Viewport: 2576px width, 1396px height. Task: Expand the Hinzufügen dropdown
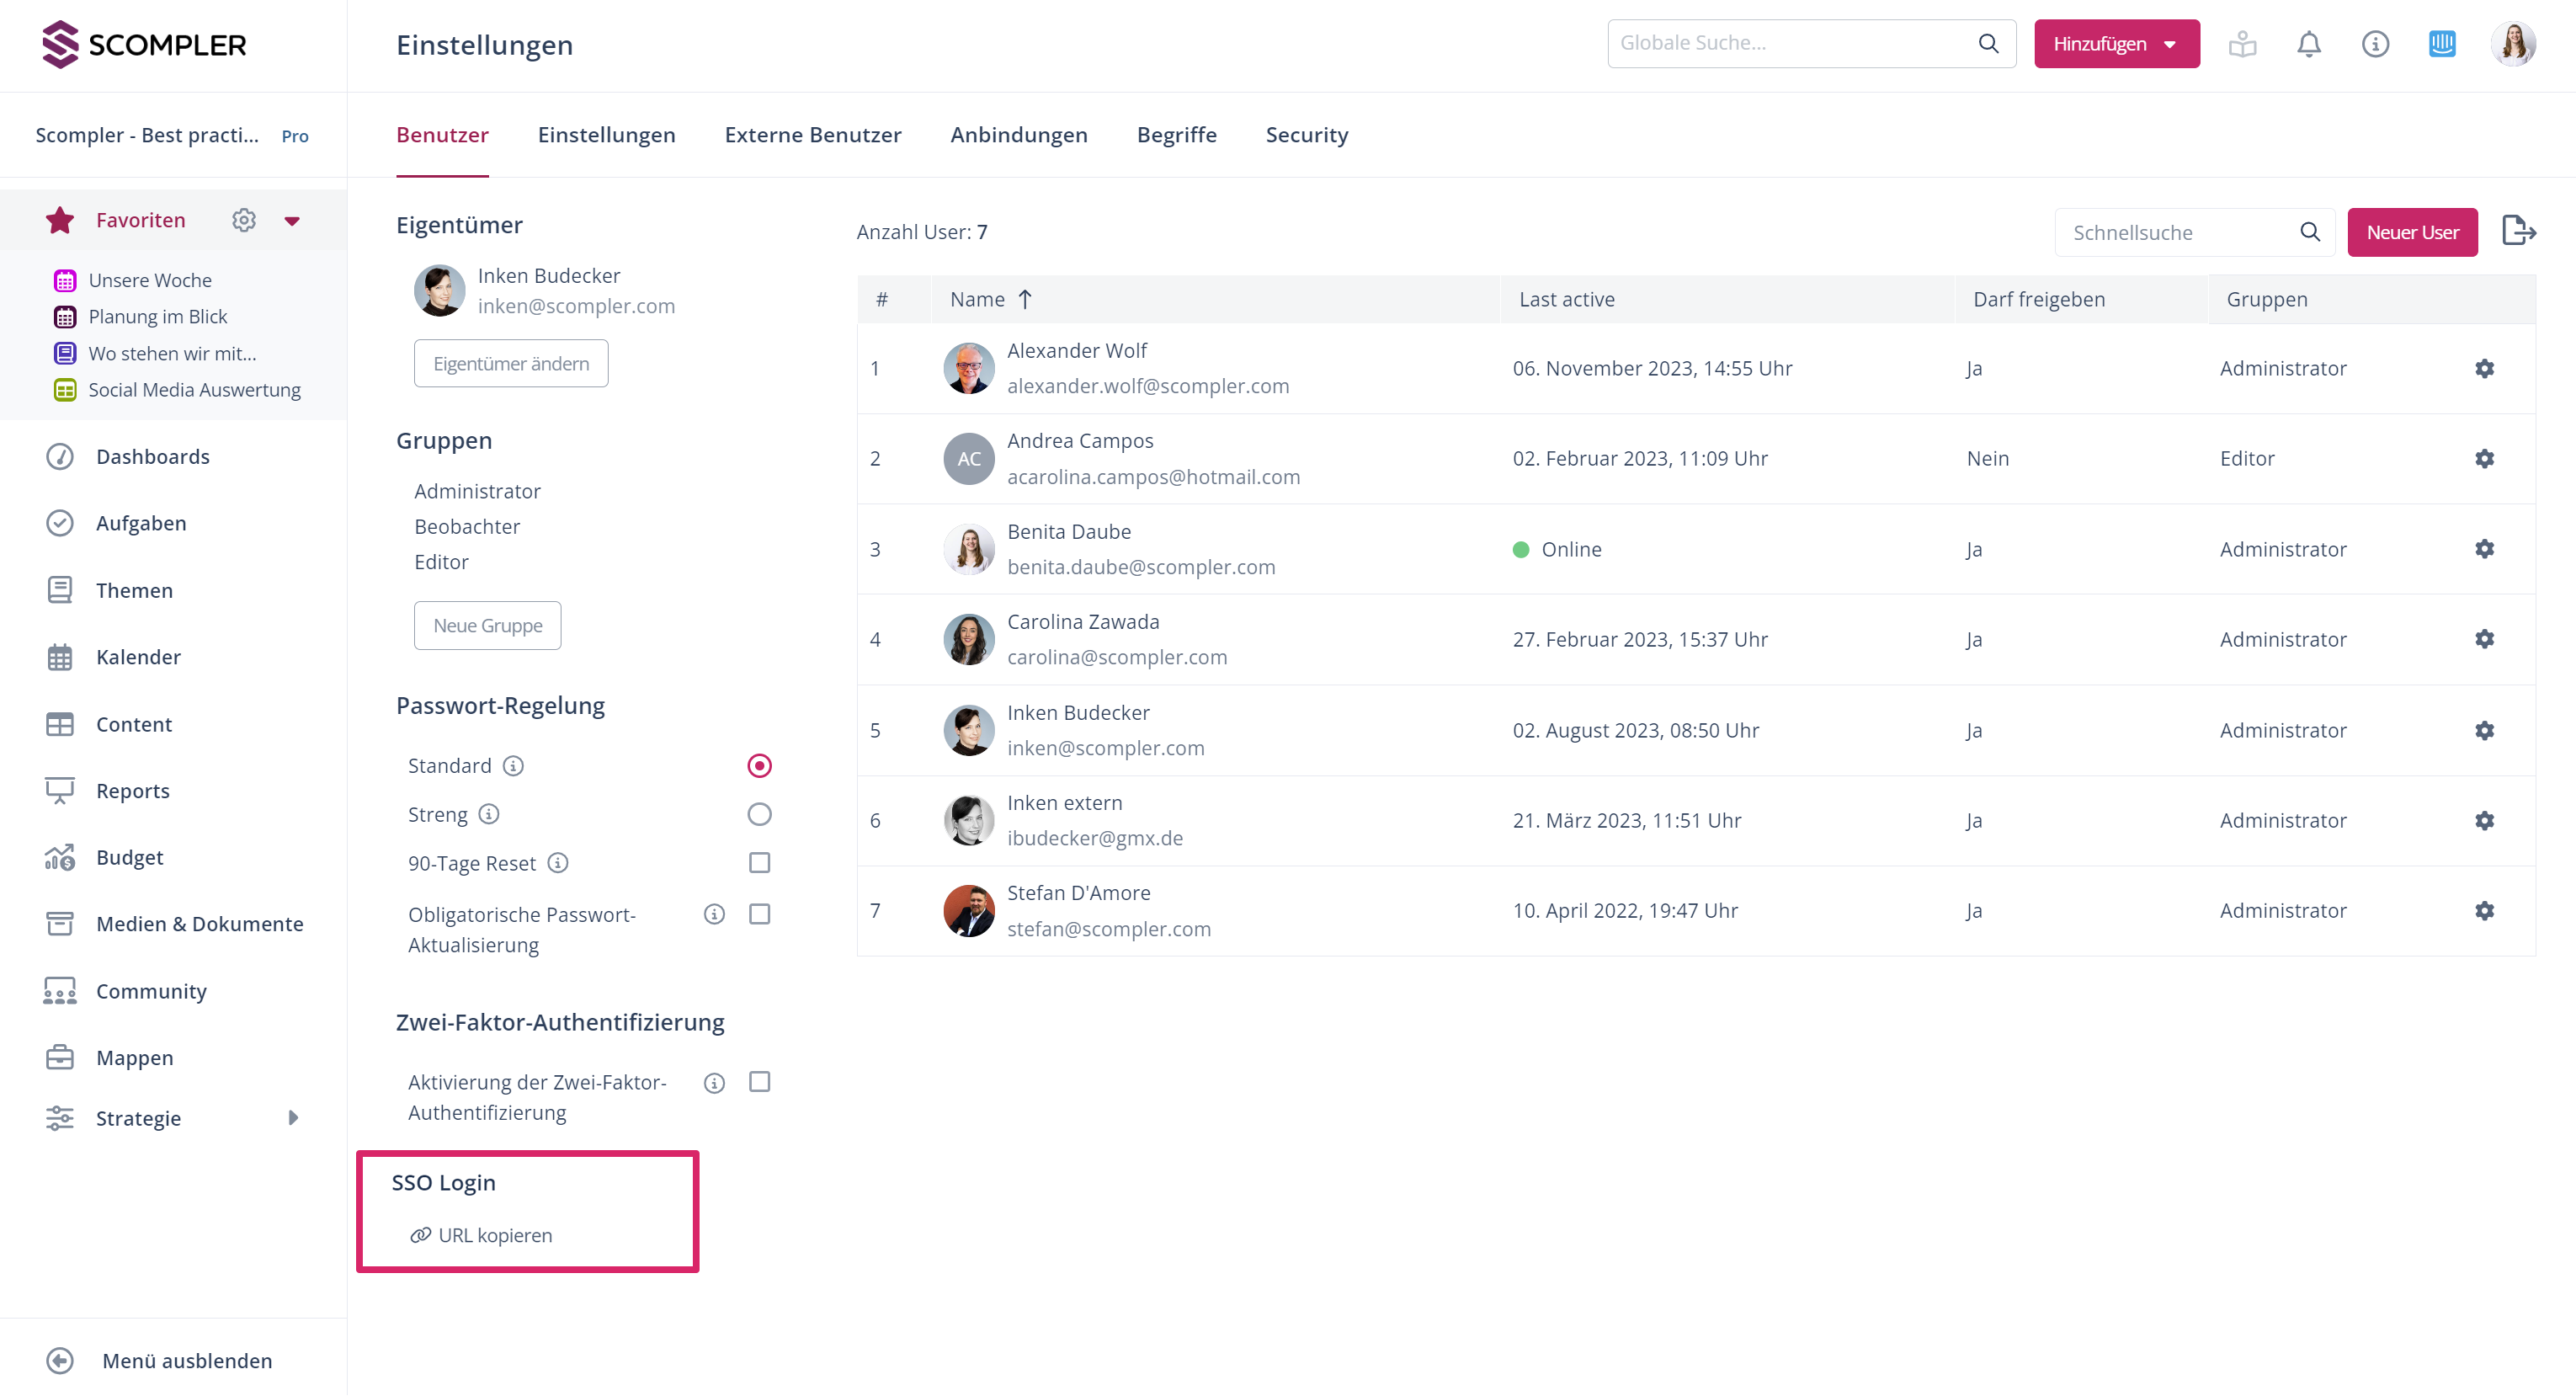pos(2116,44)
